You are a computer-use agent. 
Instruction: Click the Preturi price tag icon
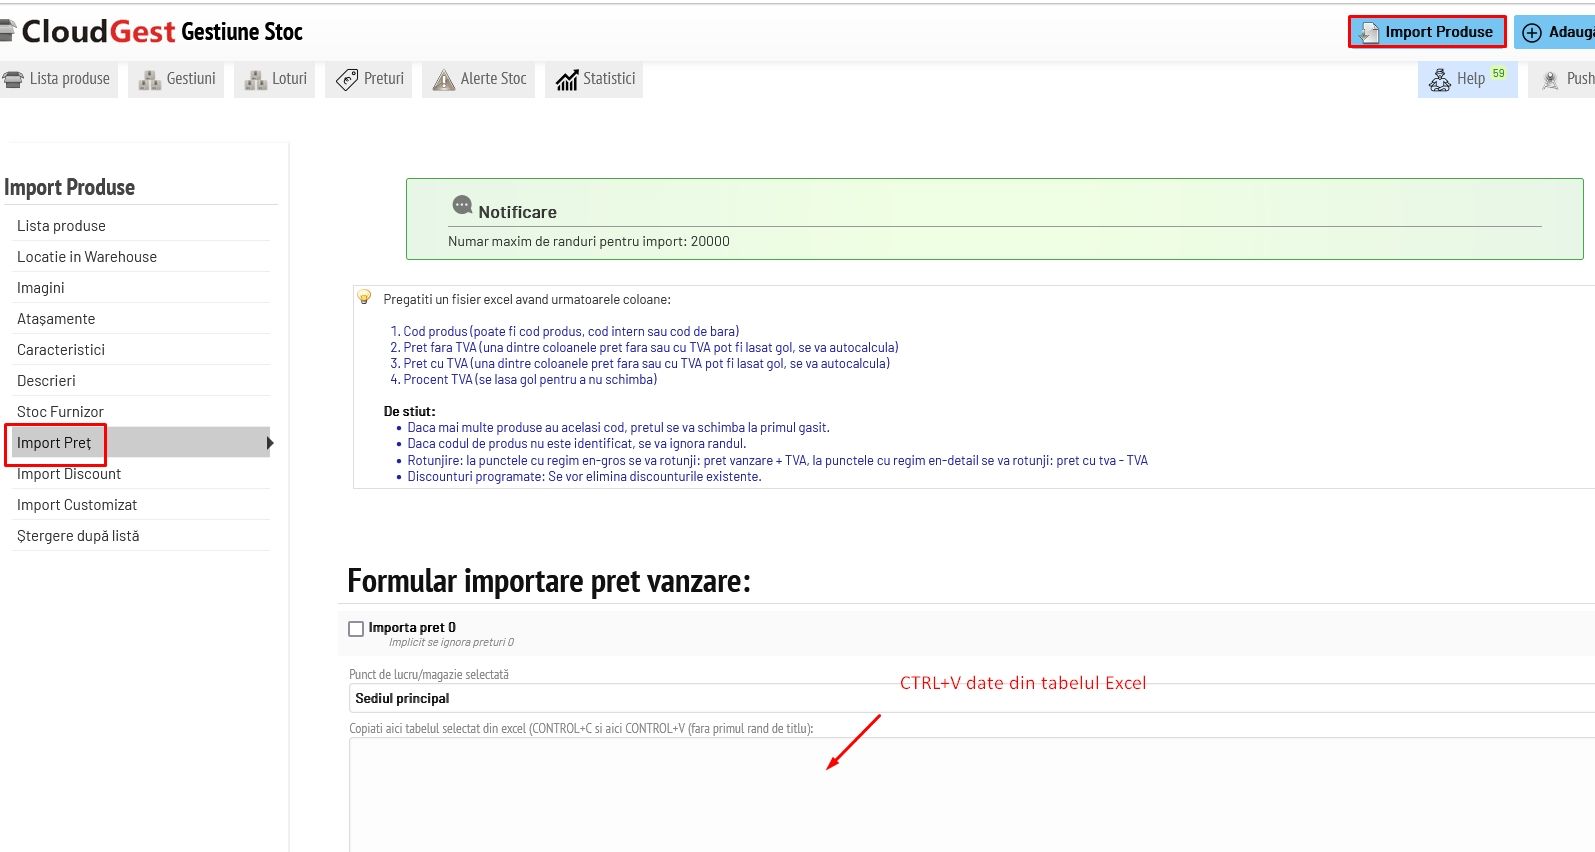click(347, 80)
